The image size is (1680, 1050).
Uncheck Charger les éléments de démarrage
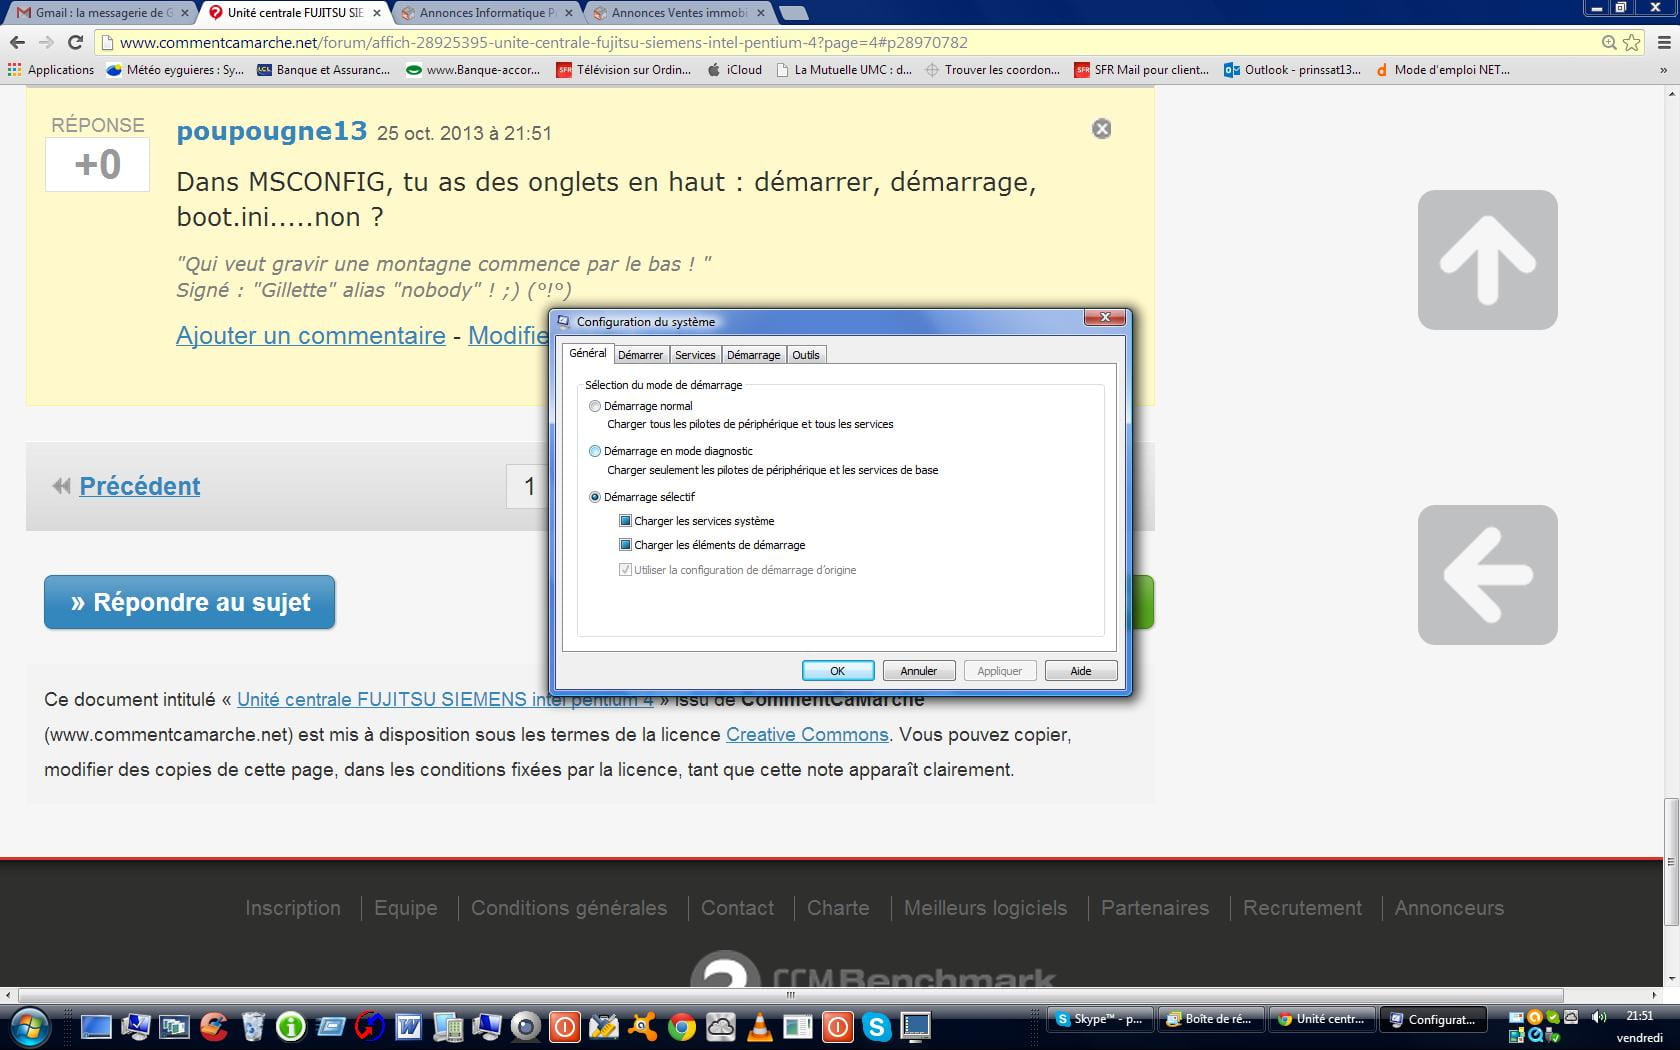[625, 545]
